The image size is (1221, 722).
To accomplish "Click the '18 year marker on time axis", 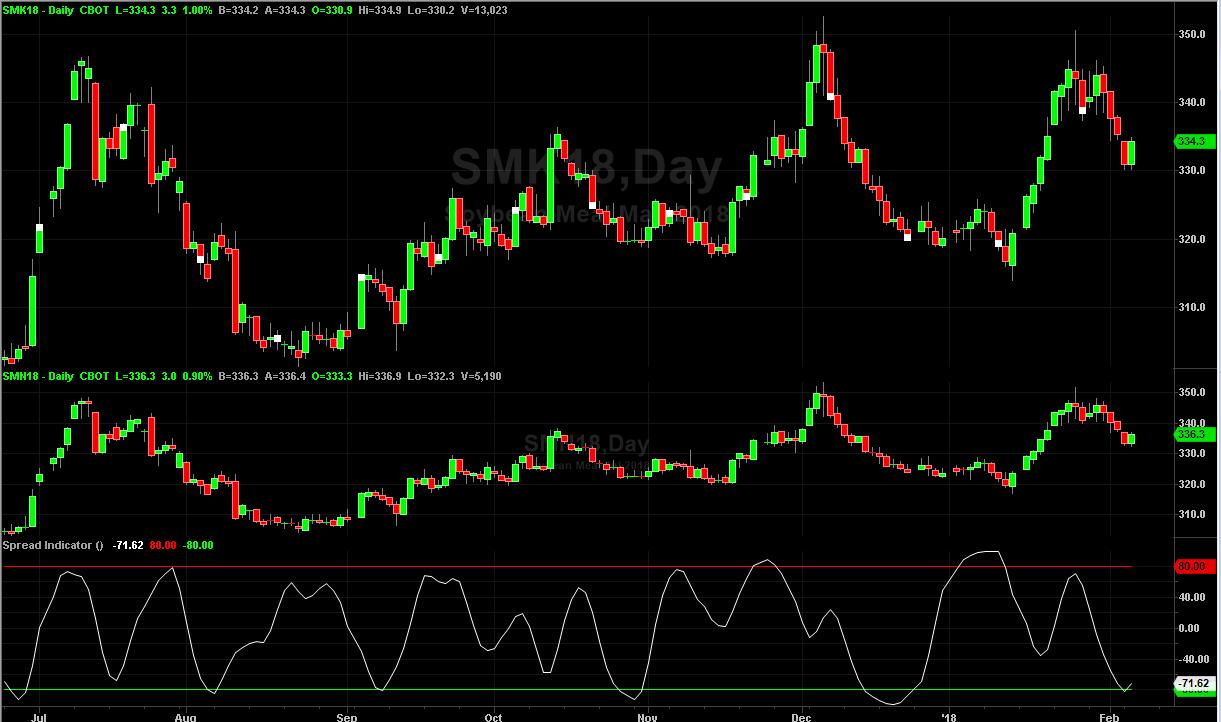I will point(947,716).
